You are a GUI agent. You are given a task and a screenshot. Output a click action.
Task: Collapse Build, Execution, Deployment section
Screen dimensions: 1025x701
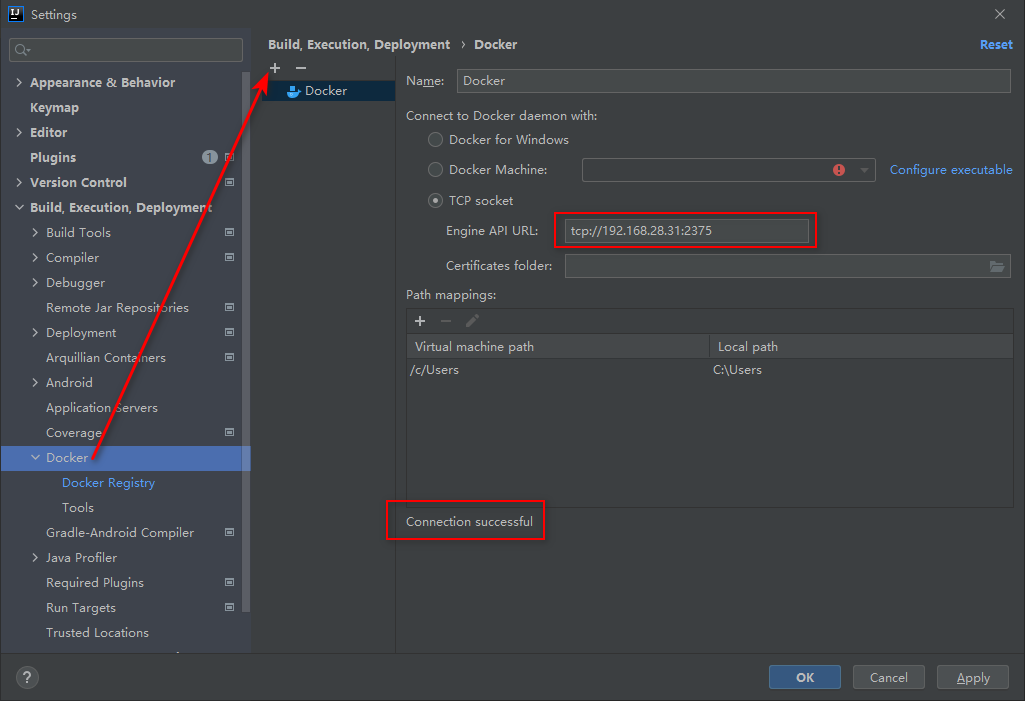[x=19, y=207]
